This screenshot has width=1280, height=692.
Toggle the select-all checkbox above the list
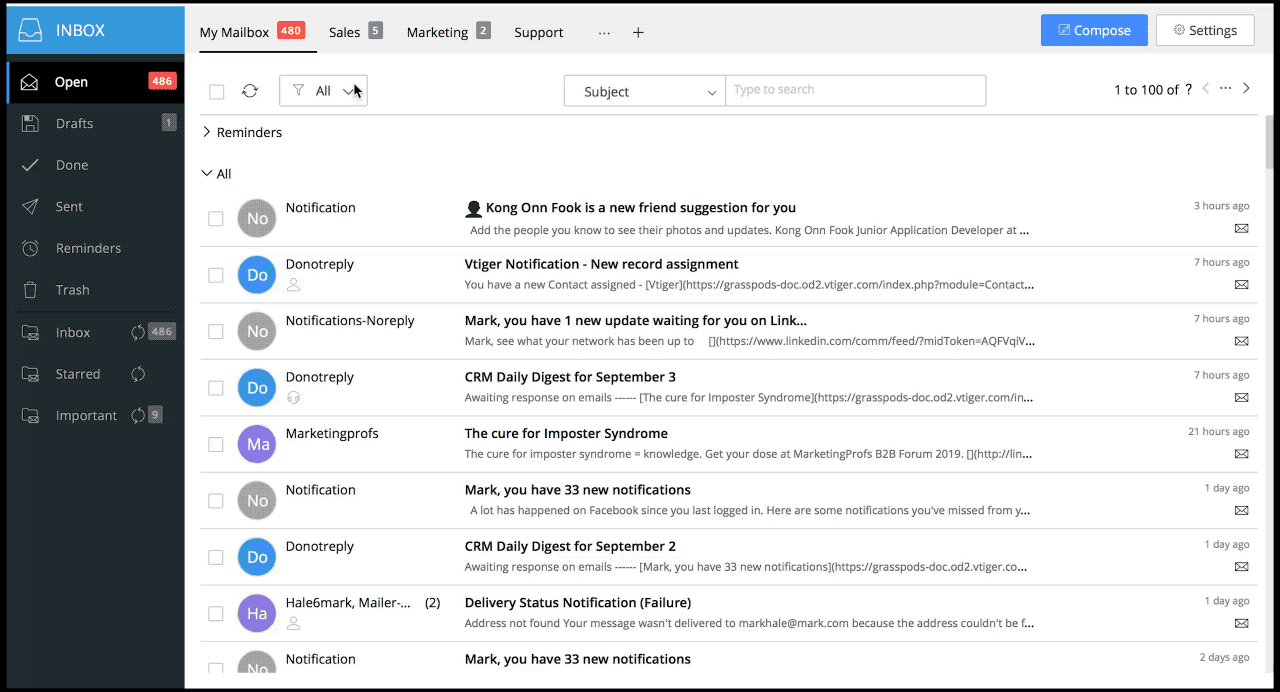click(x=216, y=91)
